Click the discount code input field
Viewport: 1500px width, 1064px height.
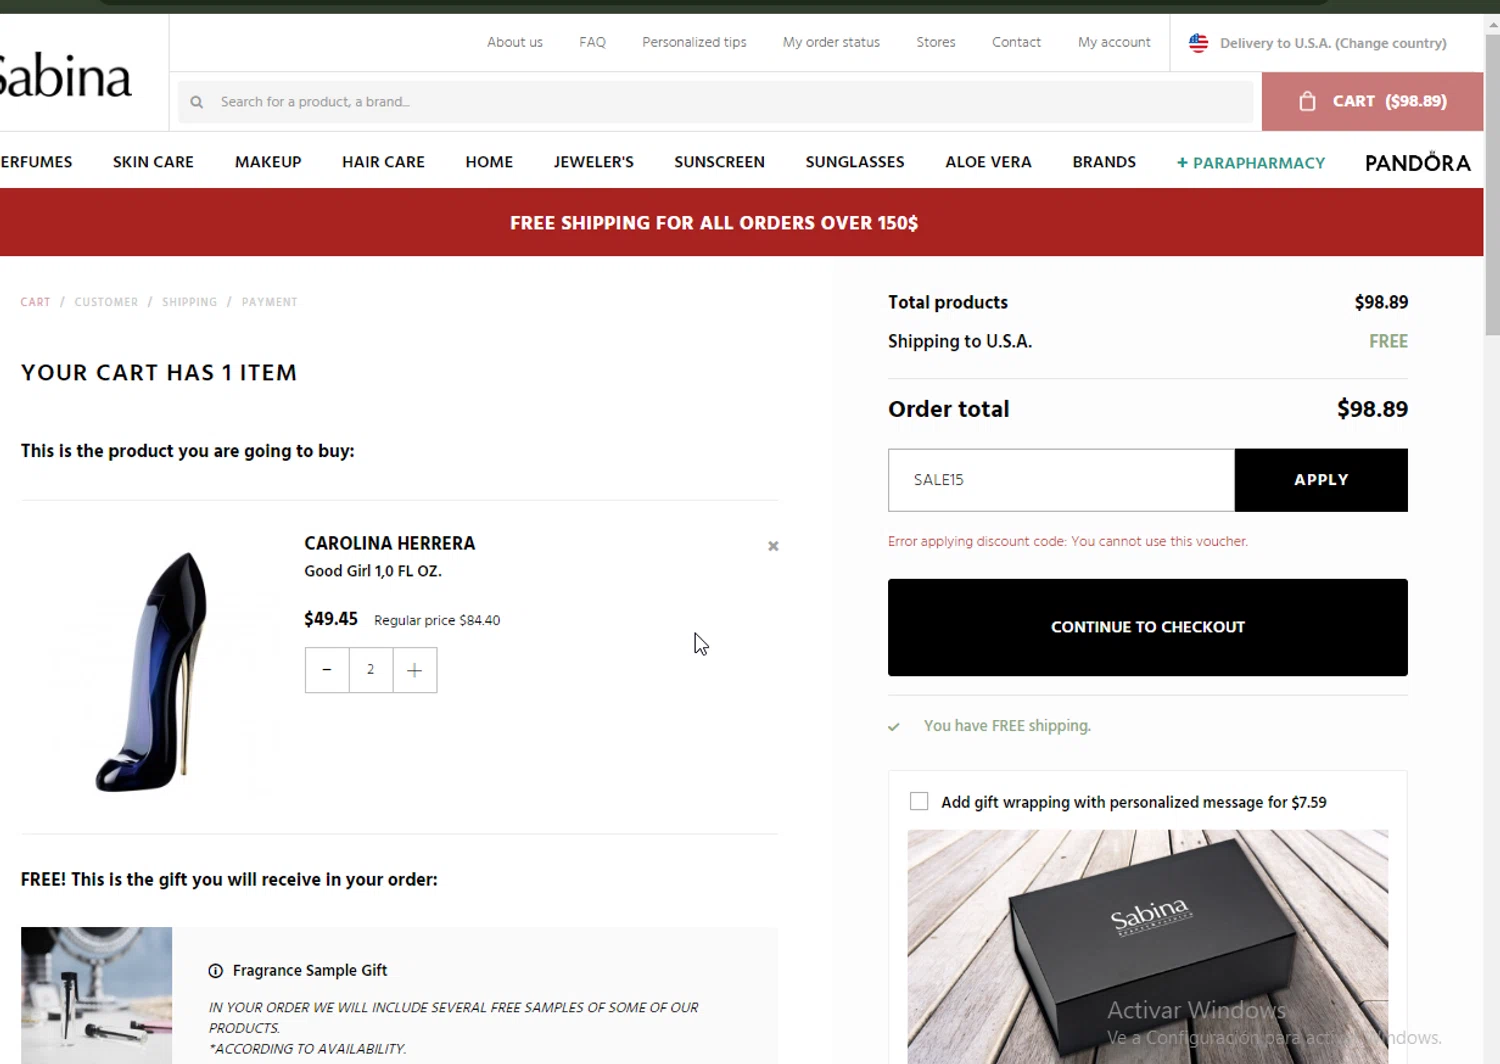(x=1061, y=480)
